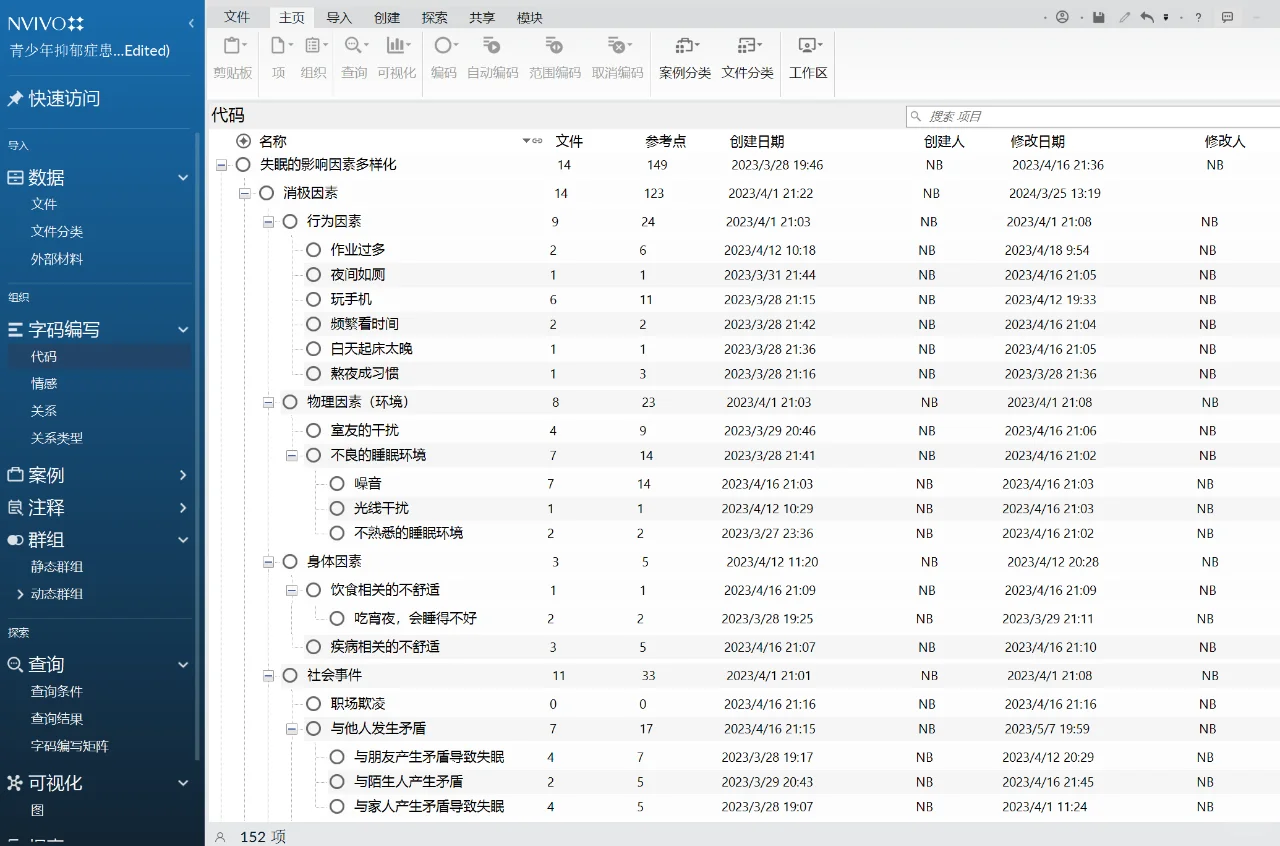Image resolution: width=1280 pixels, height=846 pixels.
Task: Select the circle for 职场欺凌 code
Action: pyautogui.click(x=314, y=703)
